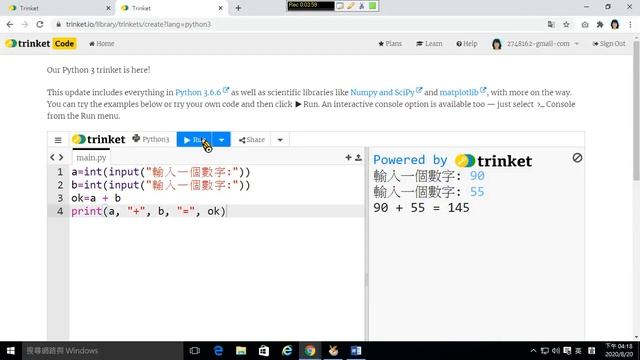The height and width of the screenshot is (360, 640).
Task: Open the matplotlib link
Action: [x=462, y=92]
